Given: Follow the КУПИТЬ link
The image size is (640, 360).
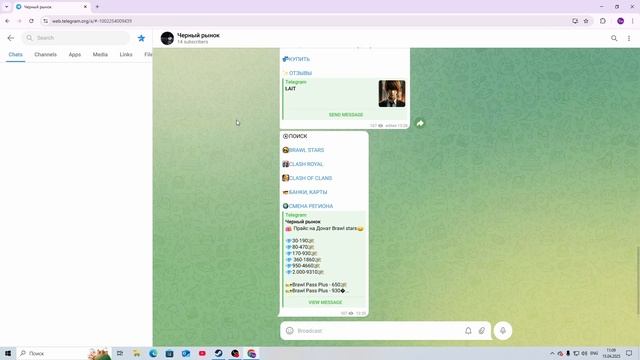Looking at the screenshot, I should pos(299,59).
